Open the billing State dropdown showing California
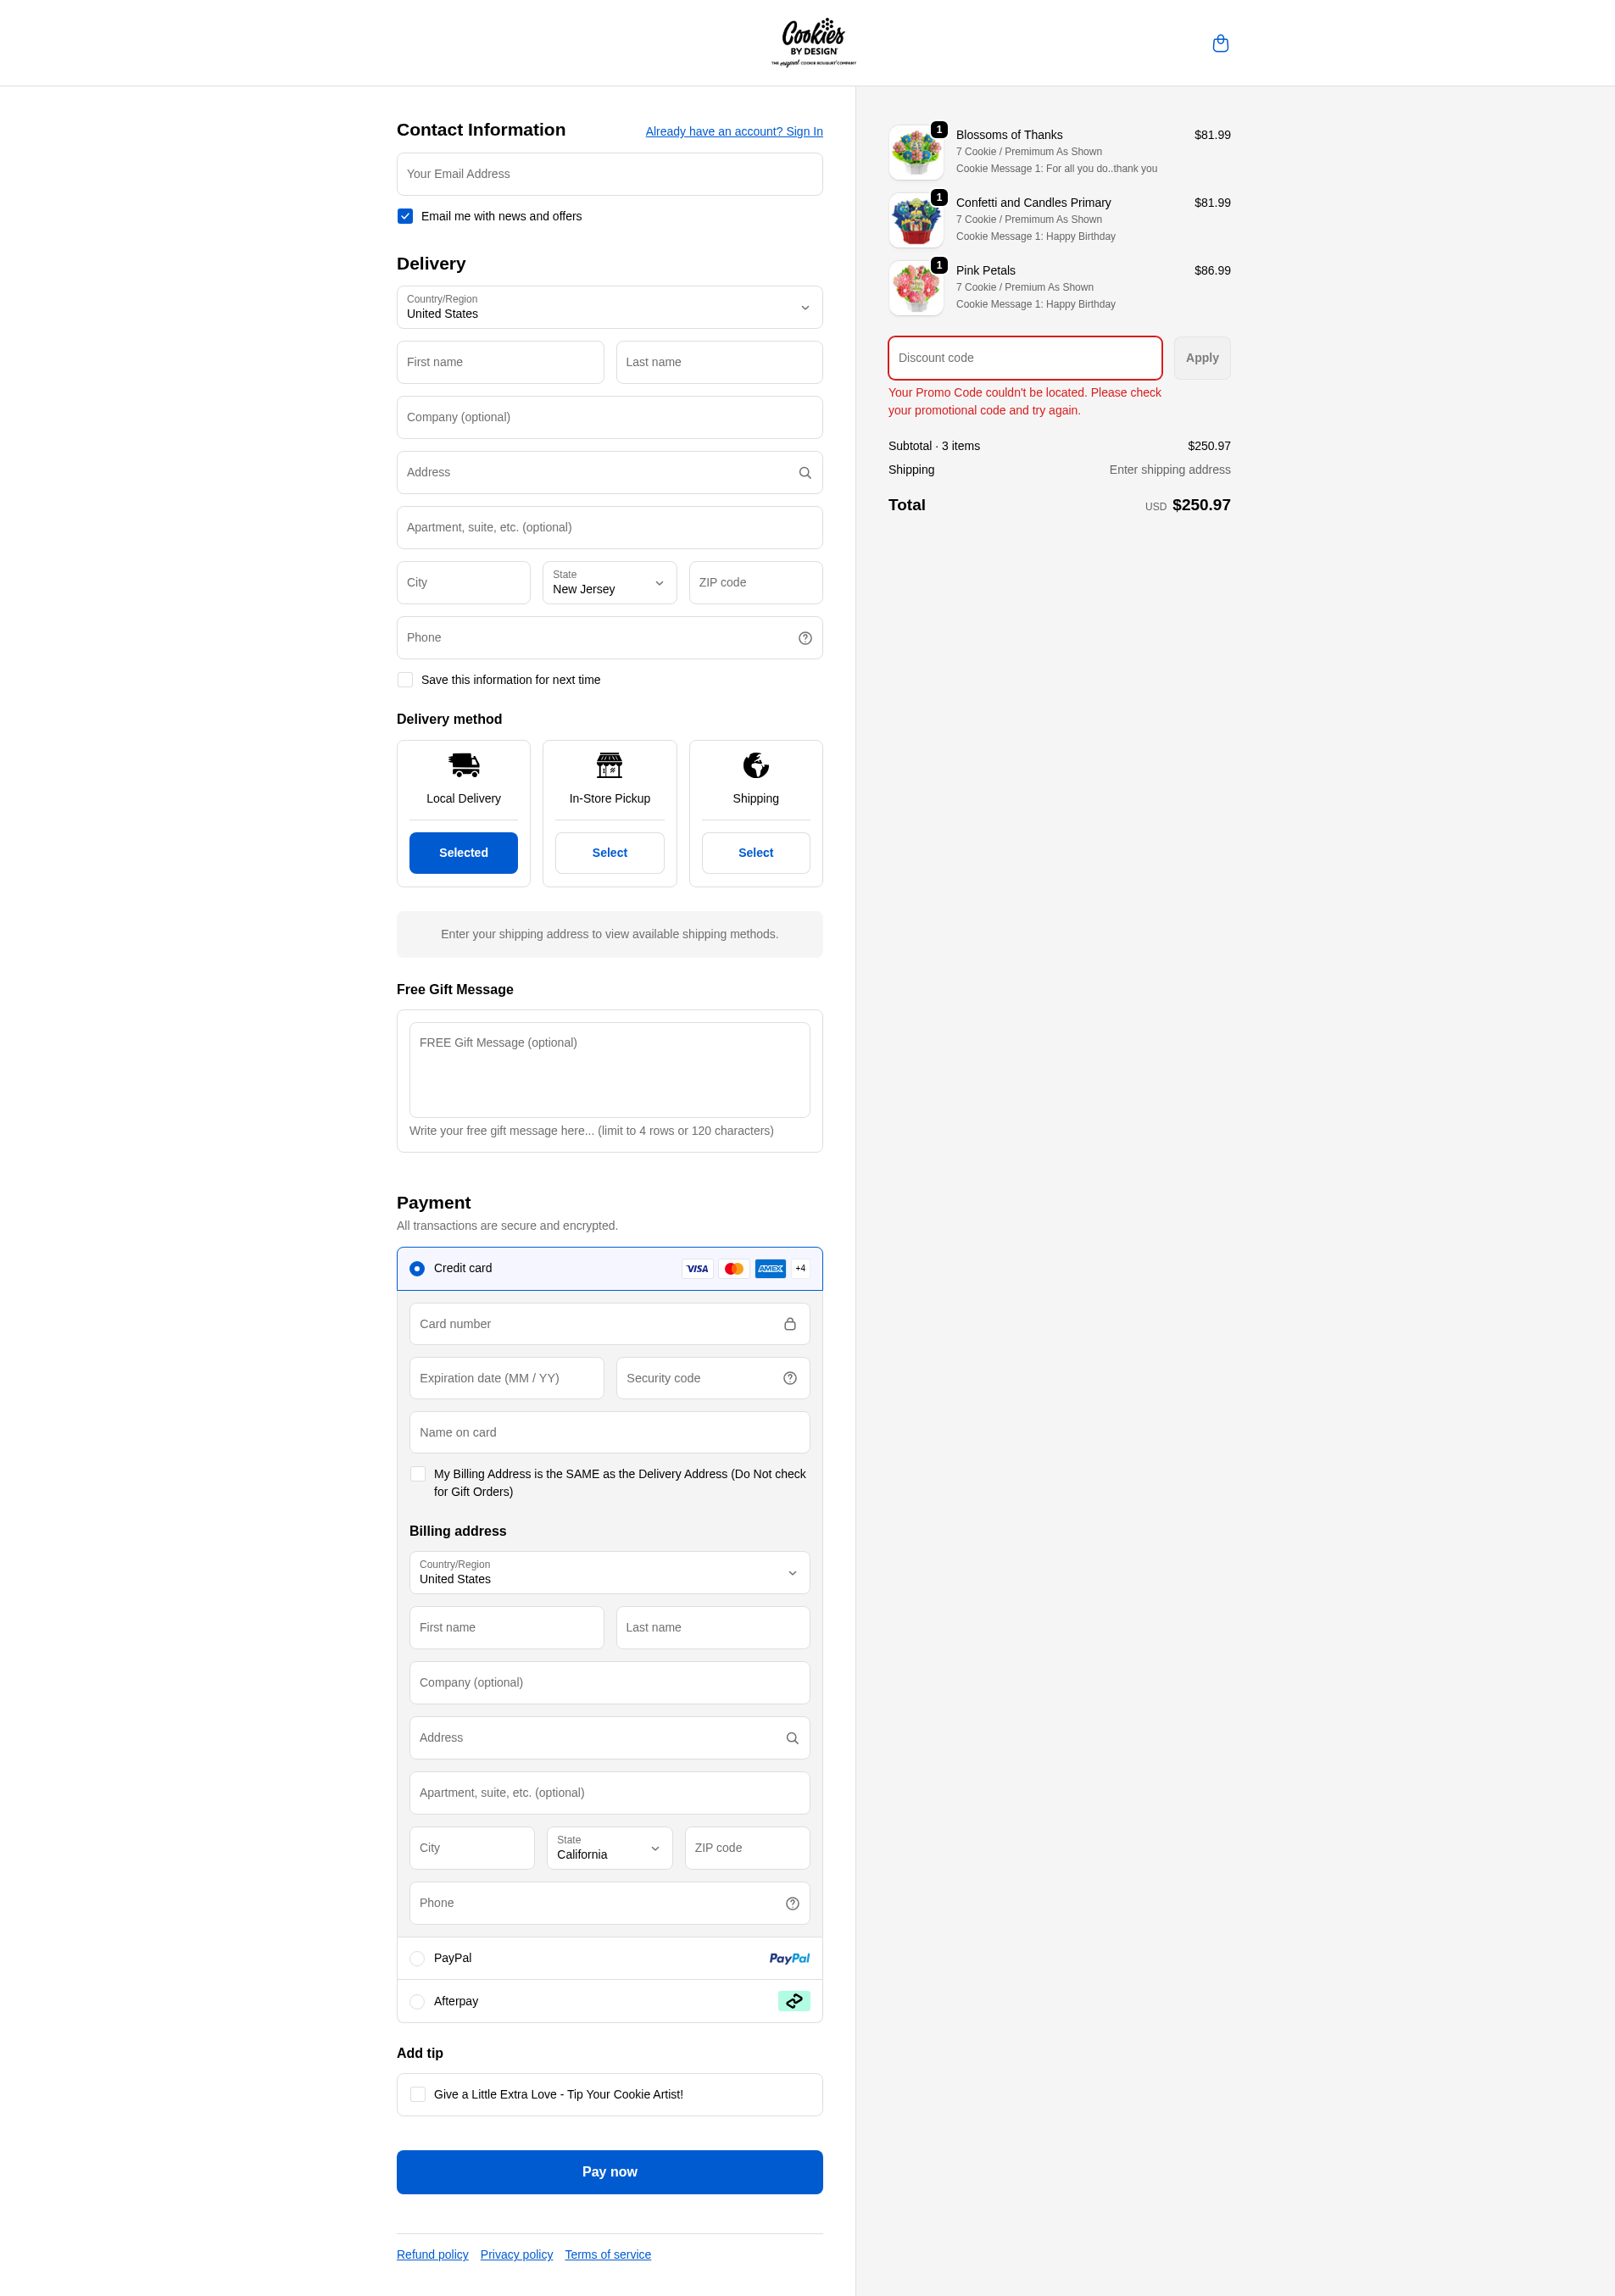This screenshot has width=1615, height=2296. 609,1848
